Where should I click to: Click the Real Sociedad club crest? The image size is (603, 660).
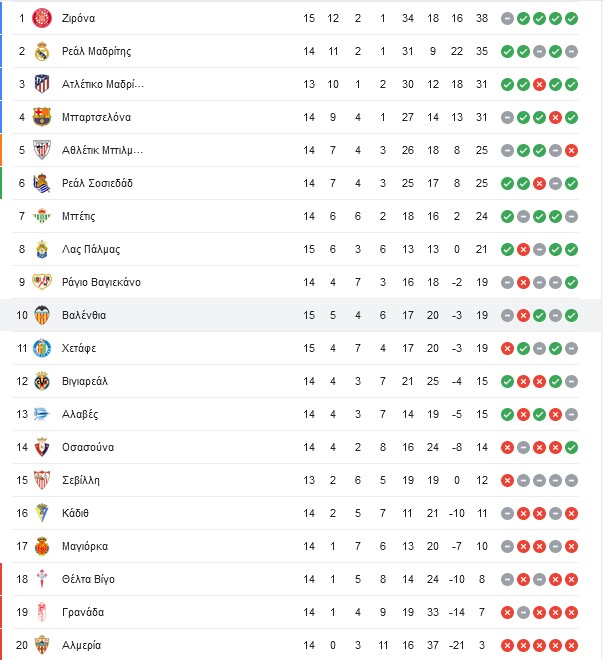(42, 183)
